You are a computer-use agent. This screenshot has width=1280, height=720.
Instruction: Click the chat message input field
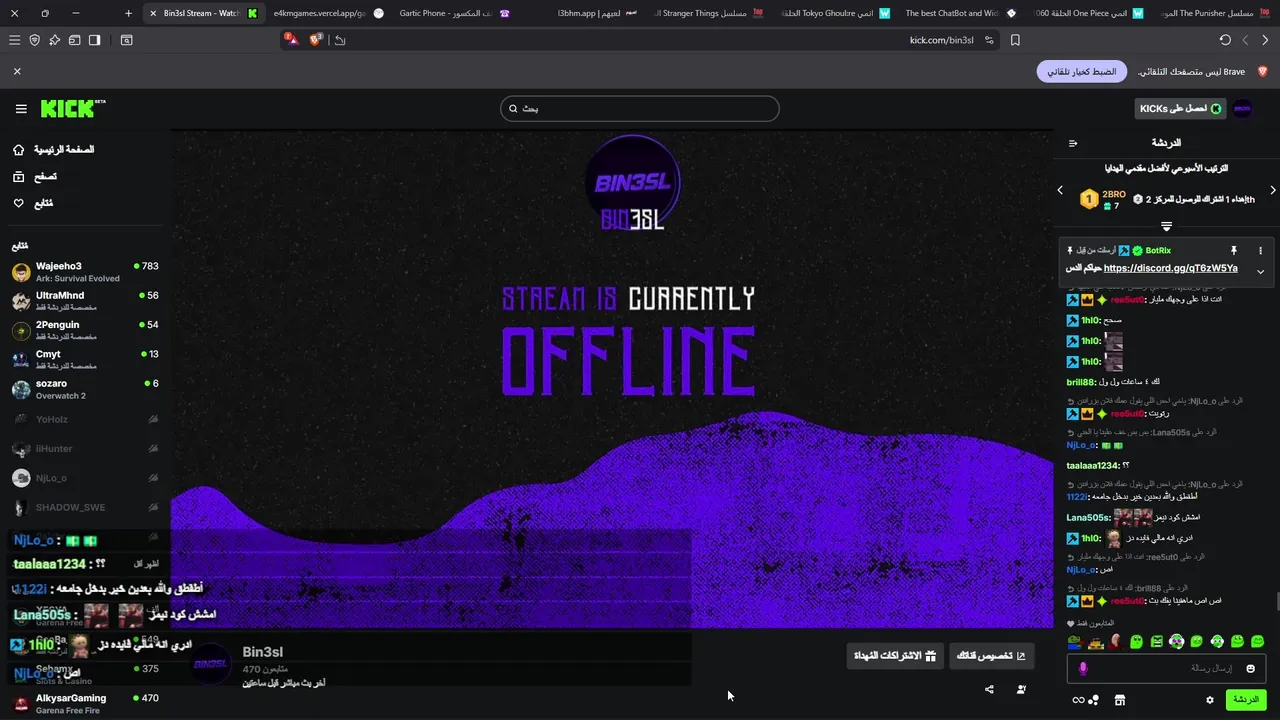point(1167,668)
